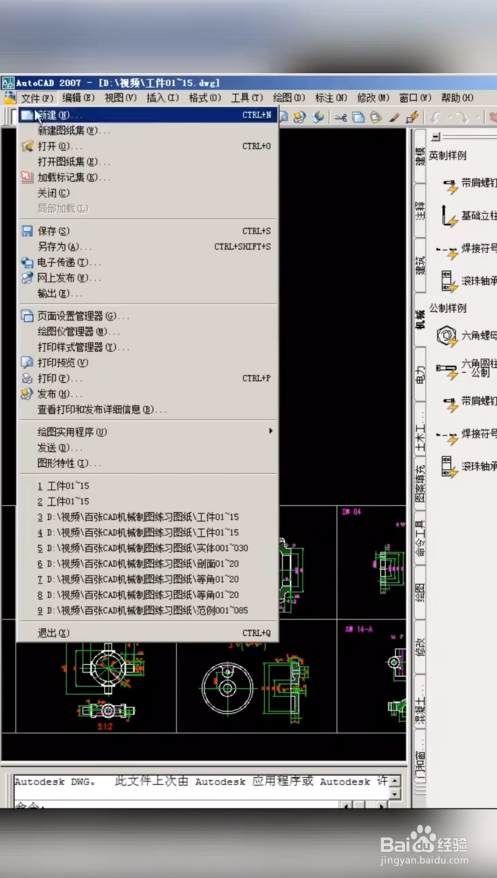Expand 绘图实用程序 submenu

148,432
